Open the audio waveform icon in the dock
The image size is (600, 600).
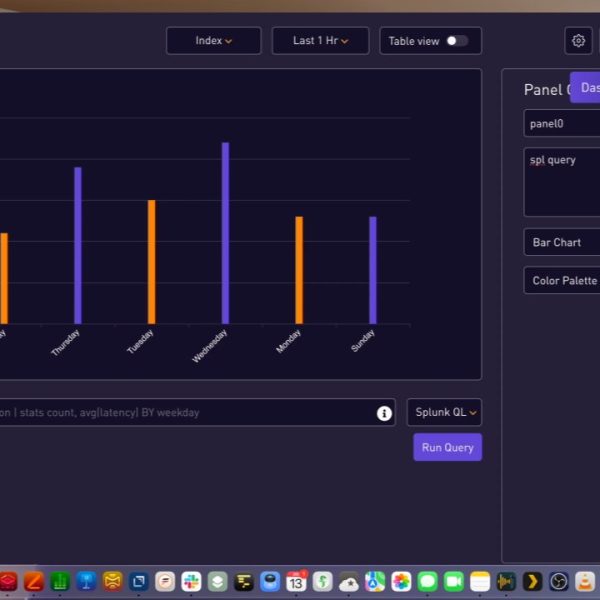(506, 582)
